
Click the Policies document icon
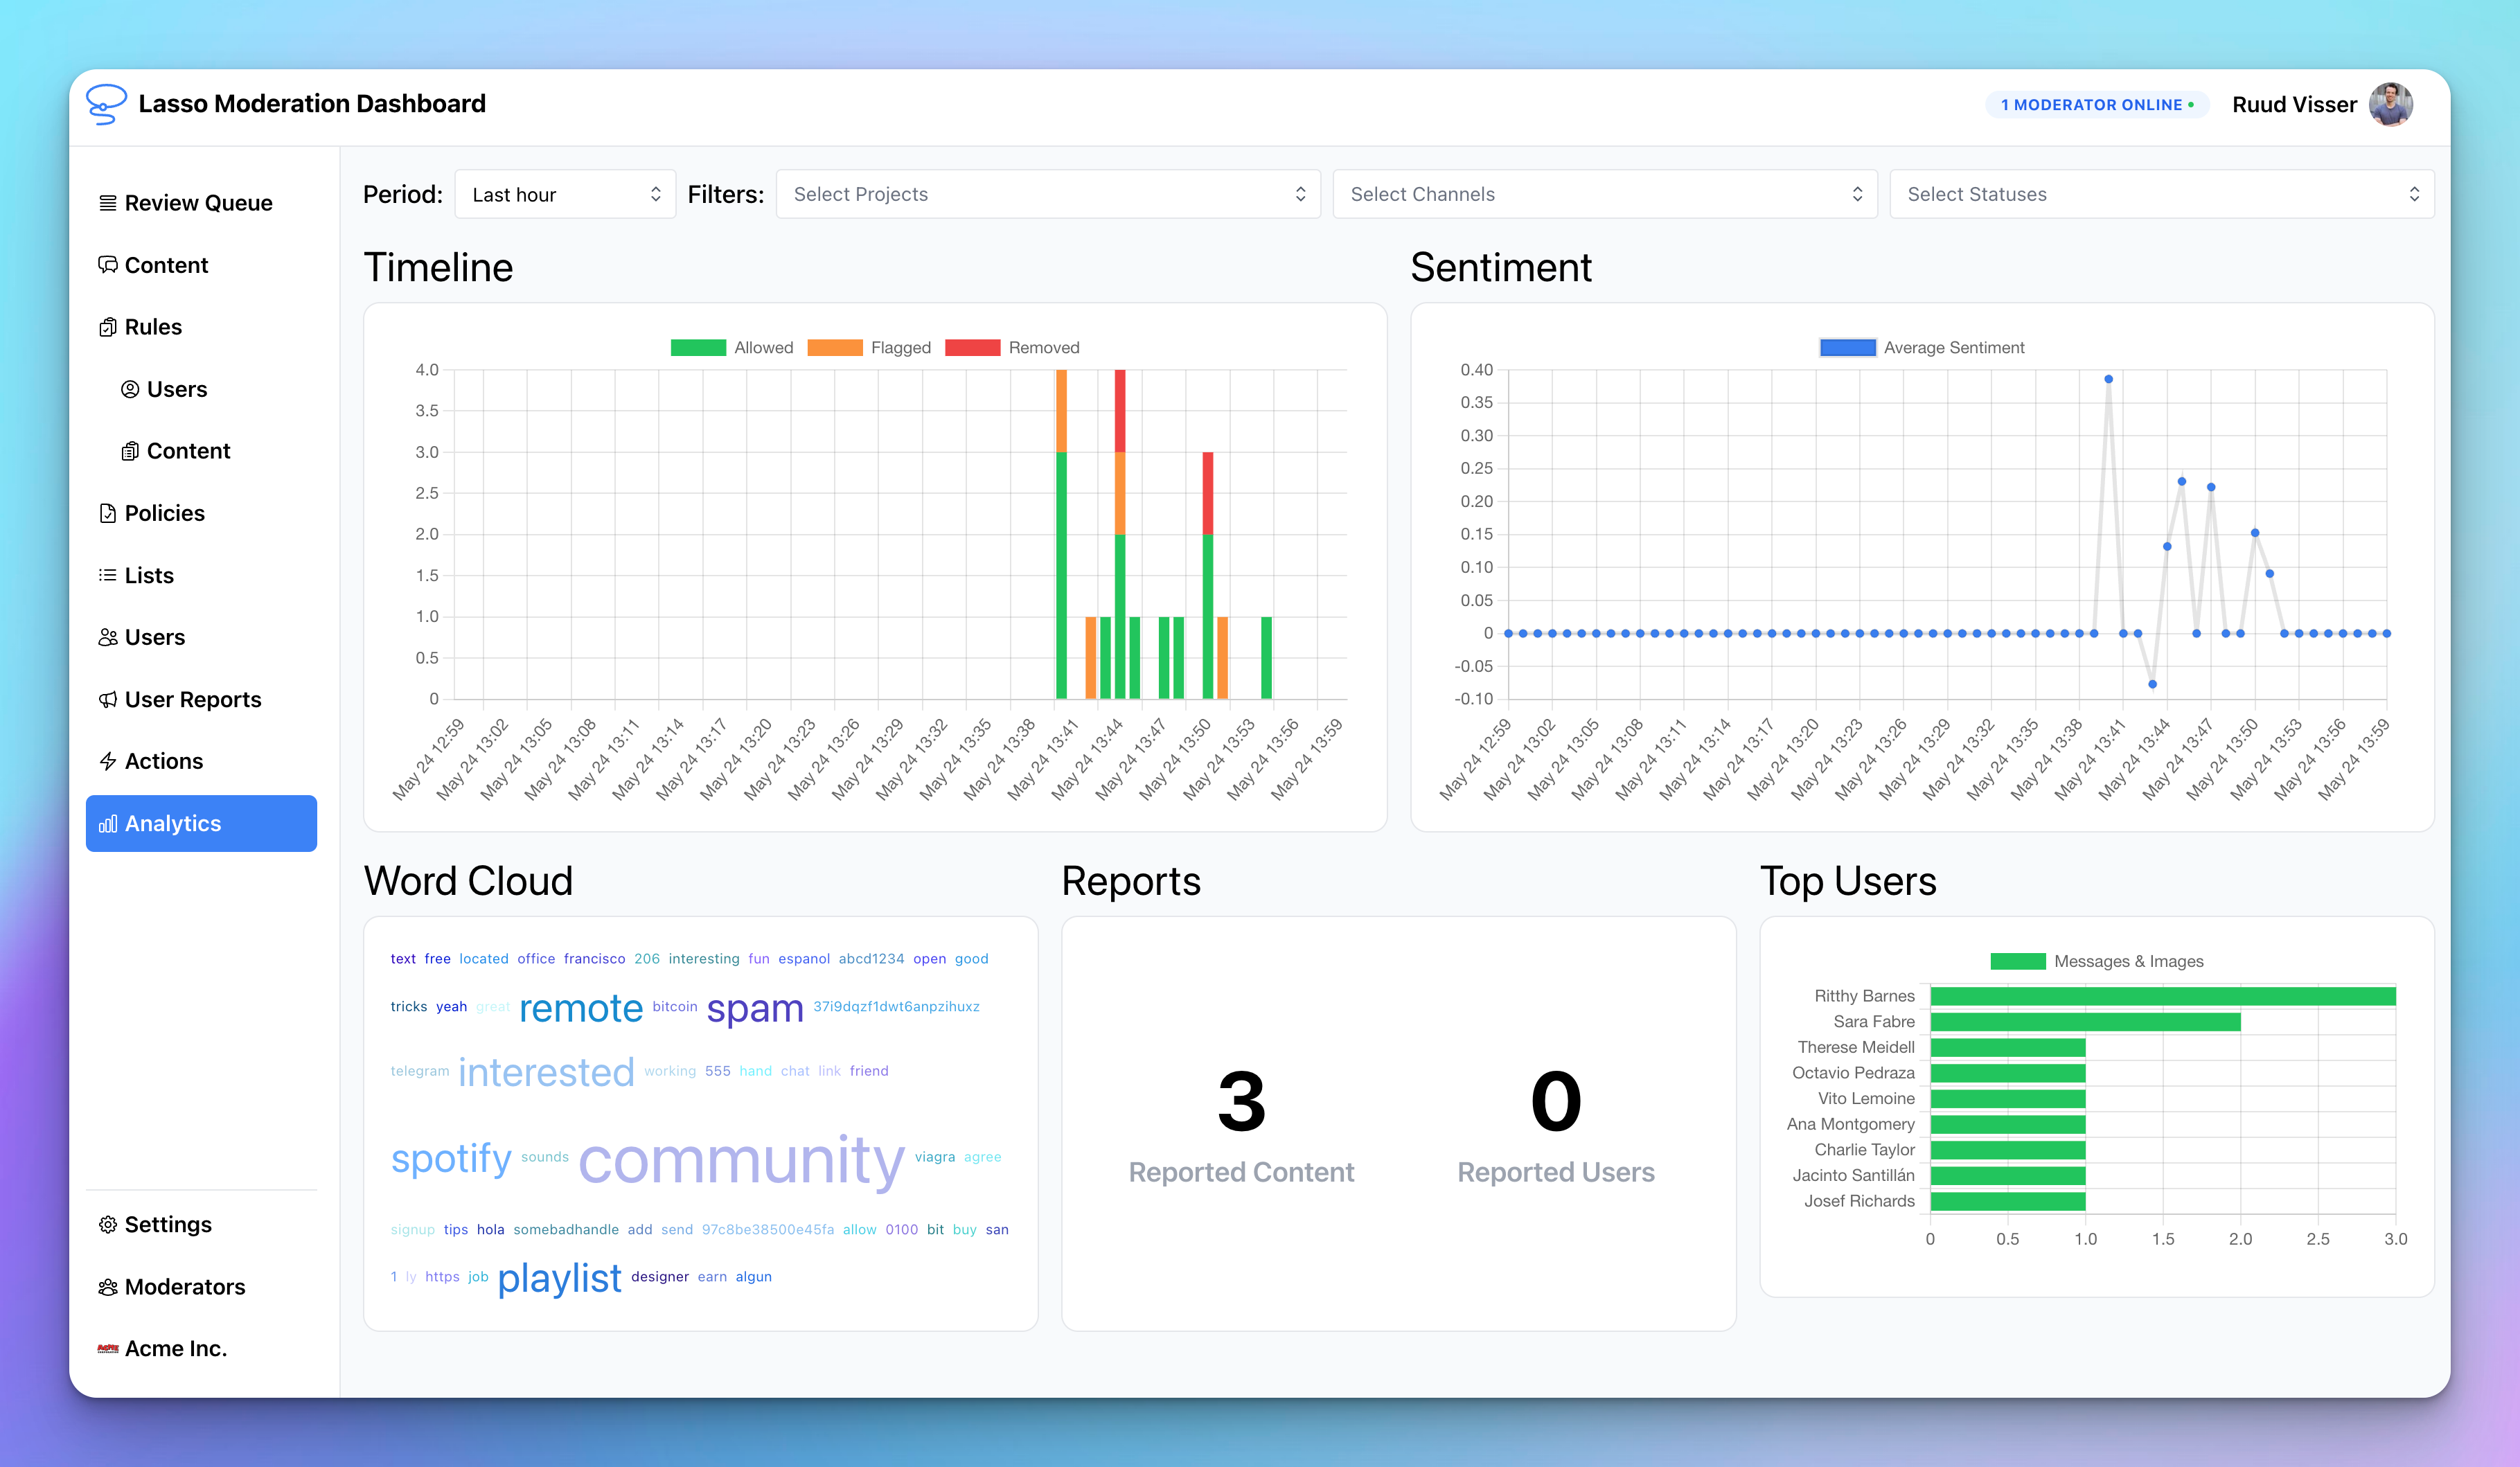[x=107, y=513]
